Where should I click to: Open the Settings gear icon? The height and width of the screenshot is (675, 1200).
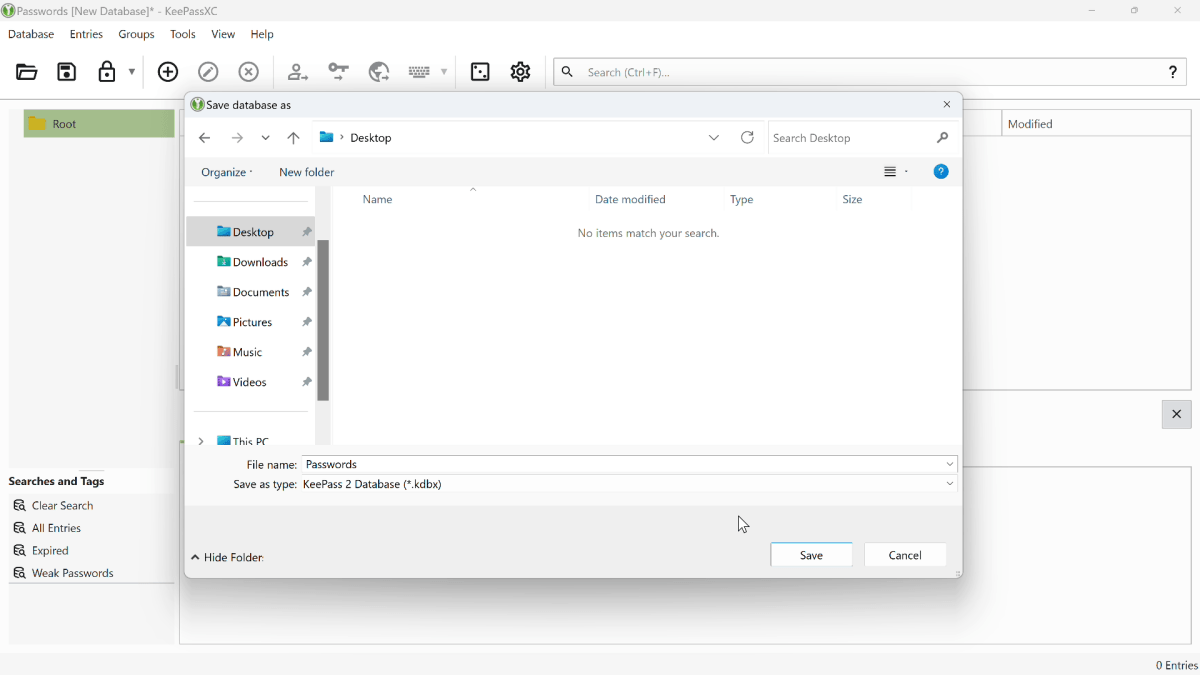click(x=521, y=72)
